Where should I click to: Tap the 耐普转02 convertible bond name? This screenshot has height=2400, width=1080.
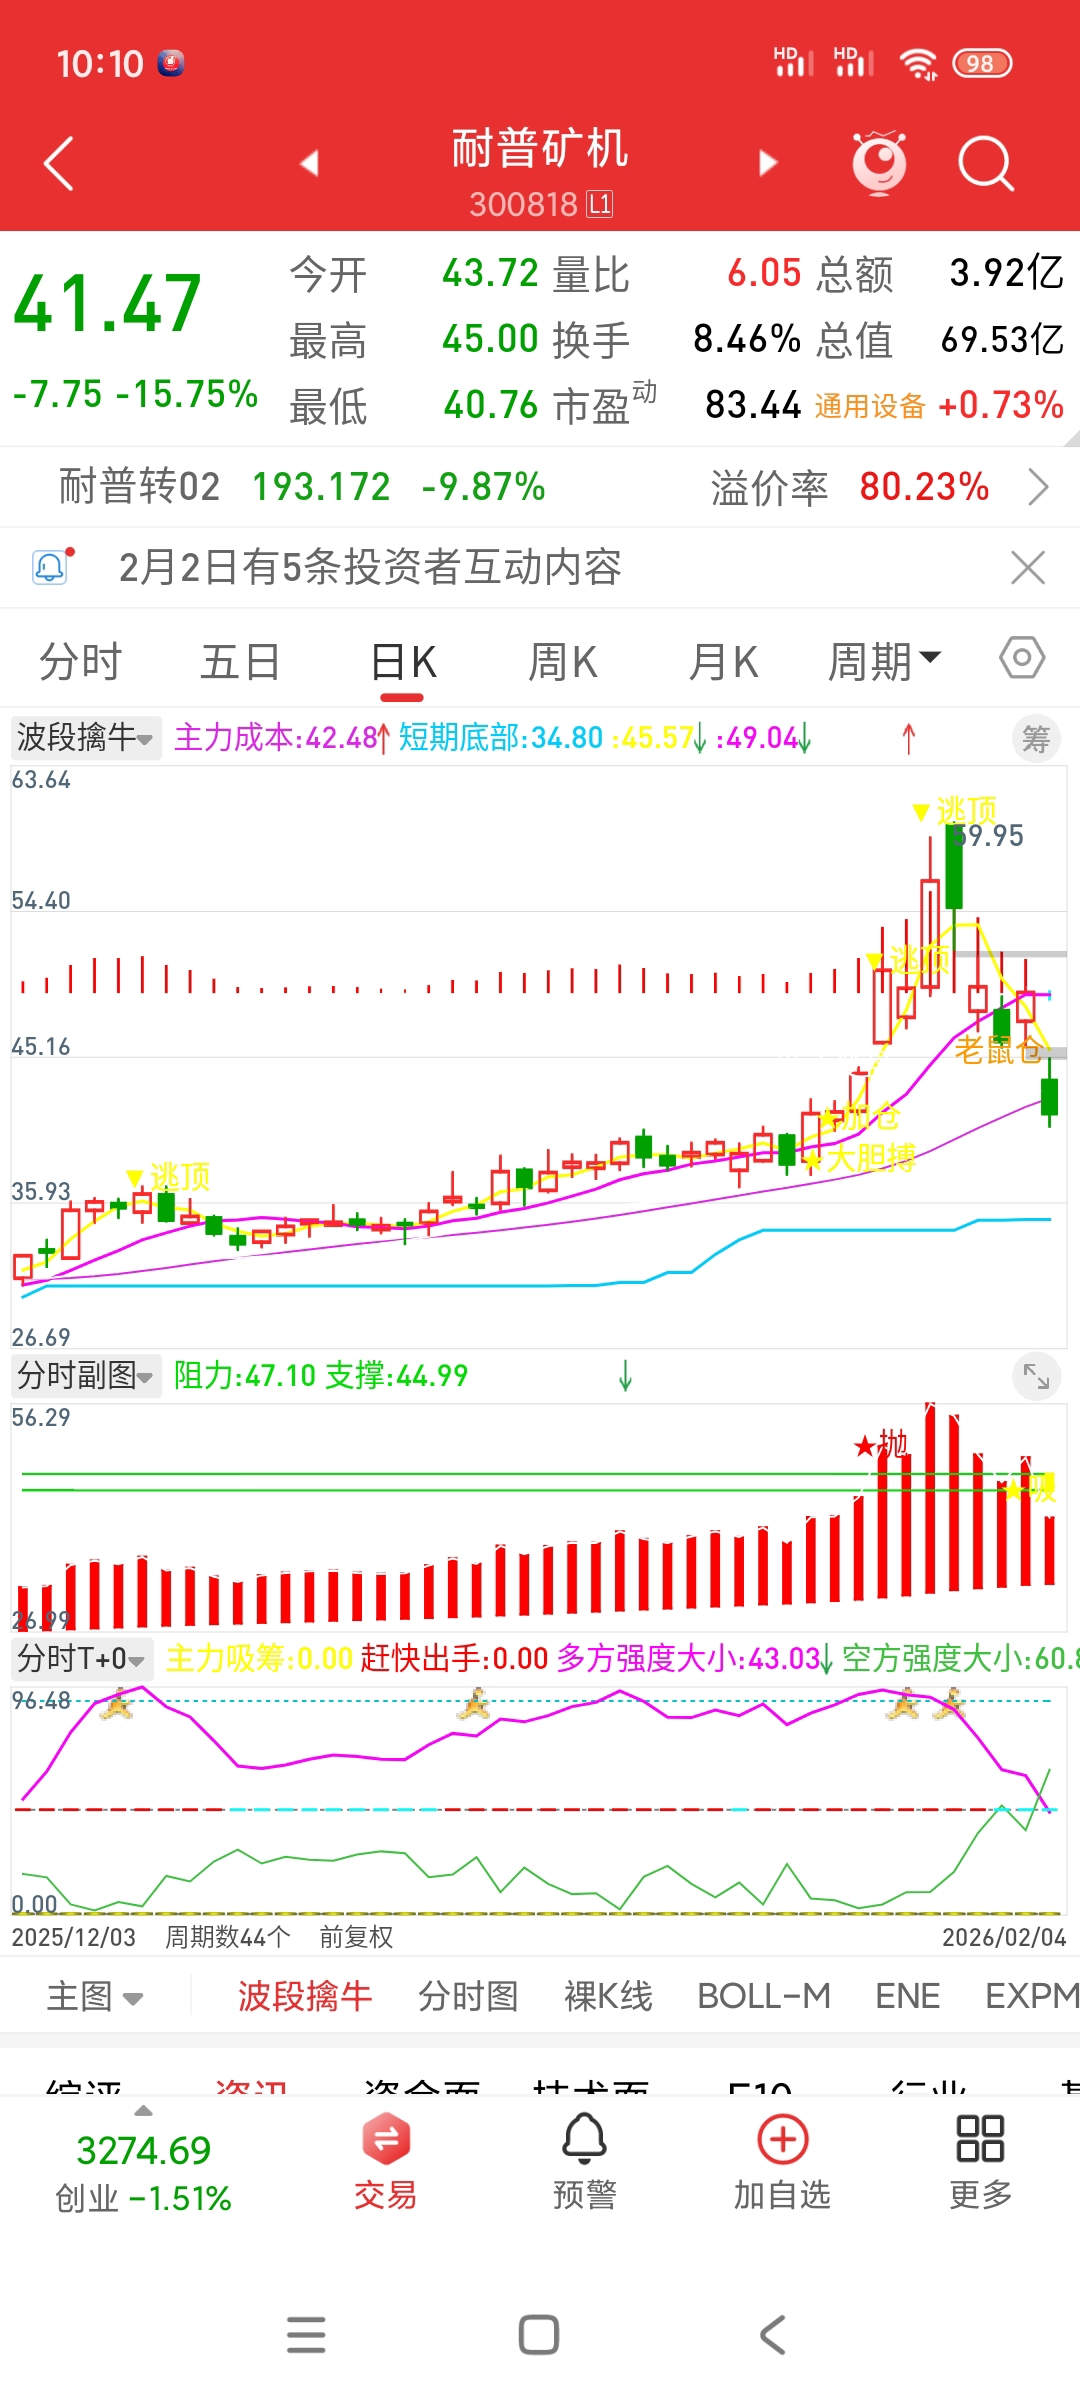pyautogui.click(x=139, y=487)
